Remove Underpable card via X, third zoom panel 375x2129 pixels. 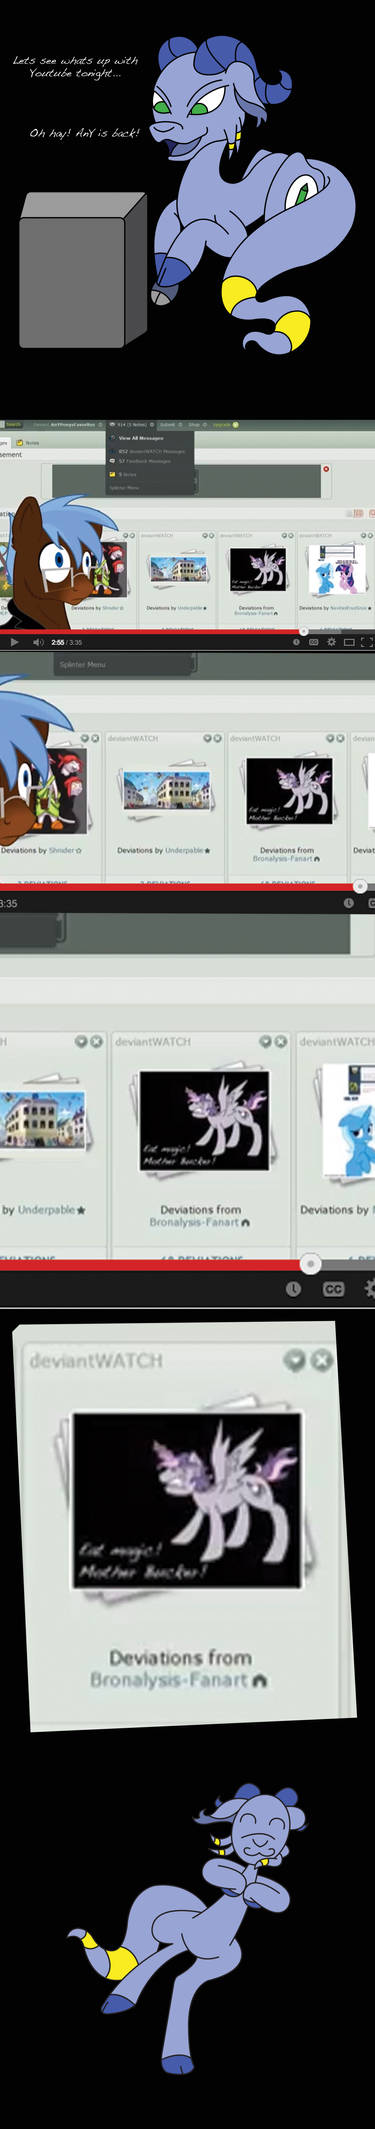(x=96, y=1041)
